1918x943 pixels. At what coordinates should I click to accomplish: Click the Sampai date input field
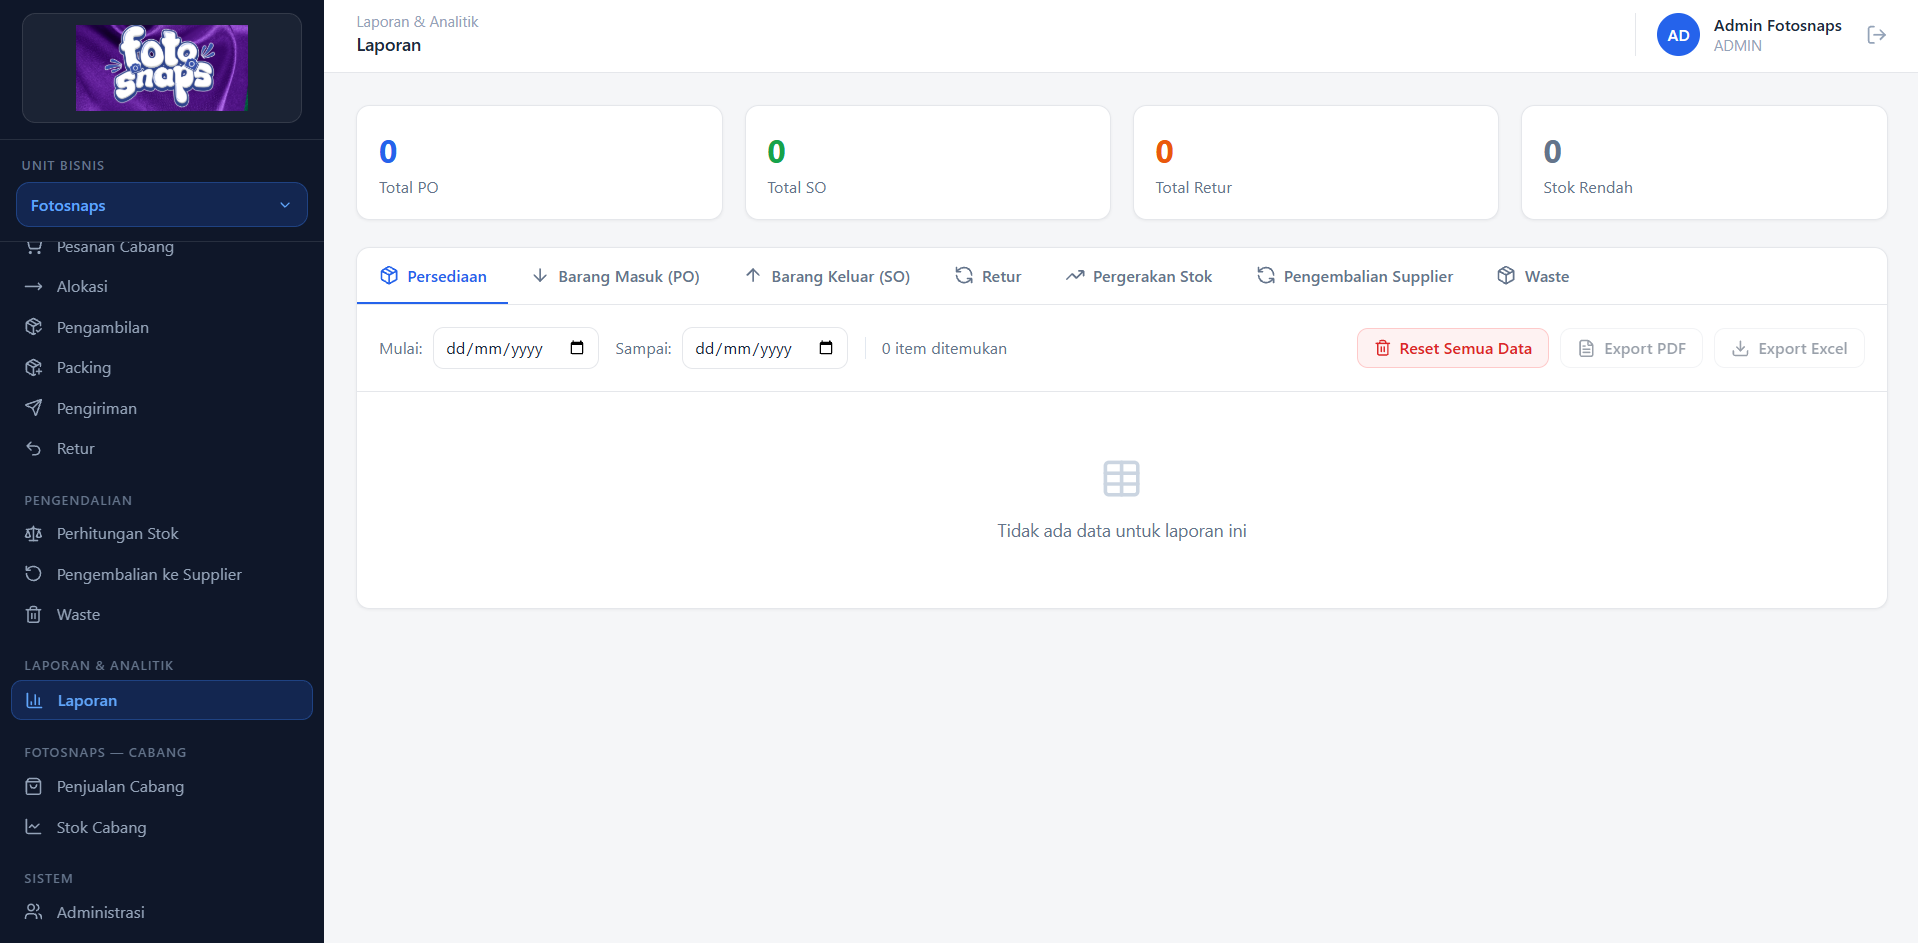[765, 348]
